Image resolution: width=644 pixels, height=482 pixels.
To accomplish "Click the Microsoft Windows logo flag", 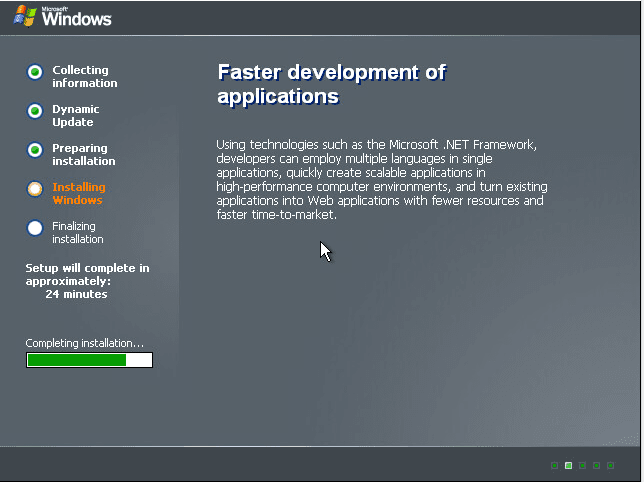I will click(25, 16).
